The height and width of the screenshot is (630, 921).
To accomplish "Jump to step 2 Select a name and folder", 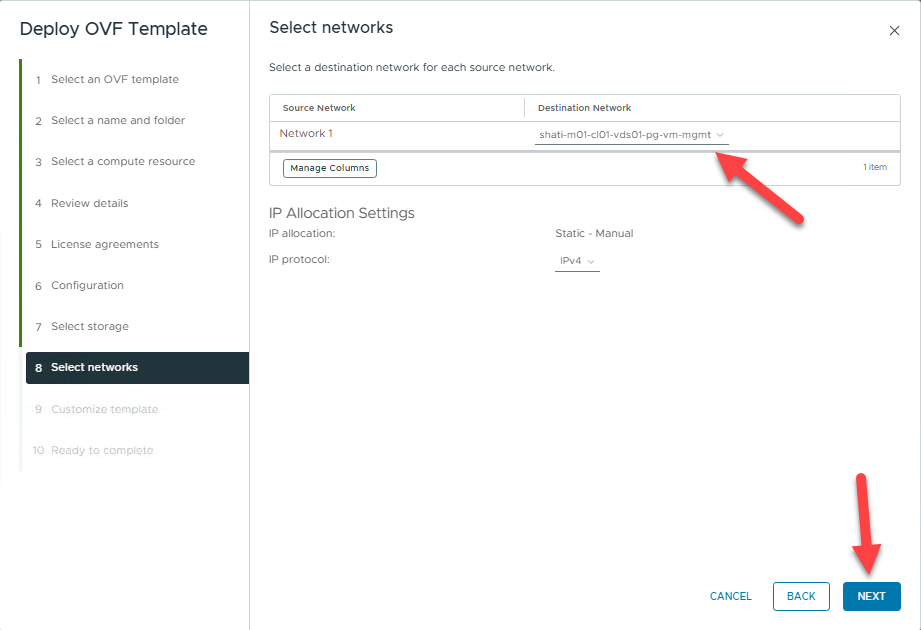I will (117, 121).
